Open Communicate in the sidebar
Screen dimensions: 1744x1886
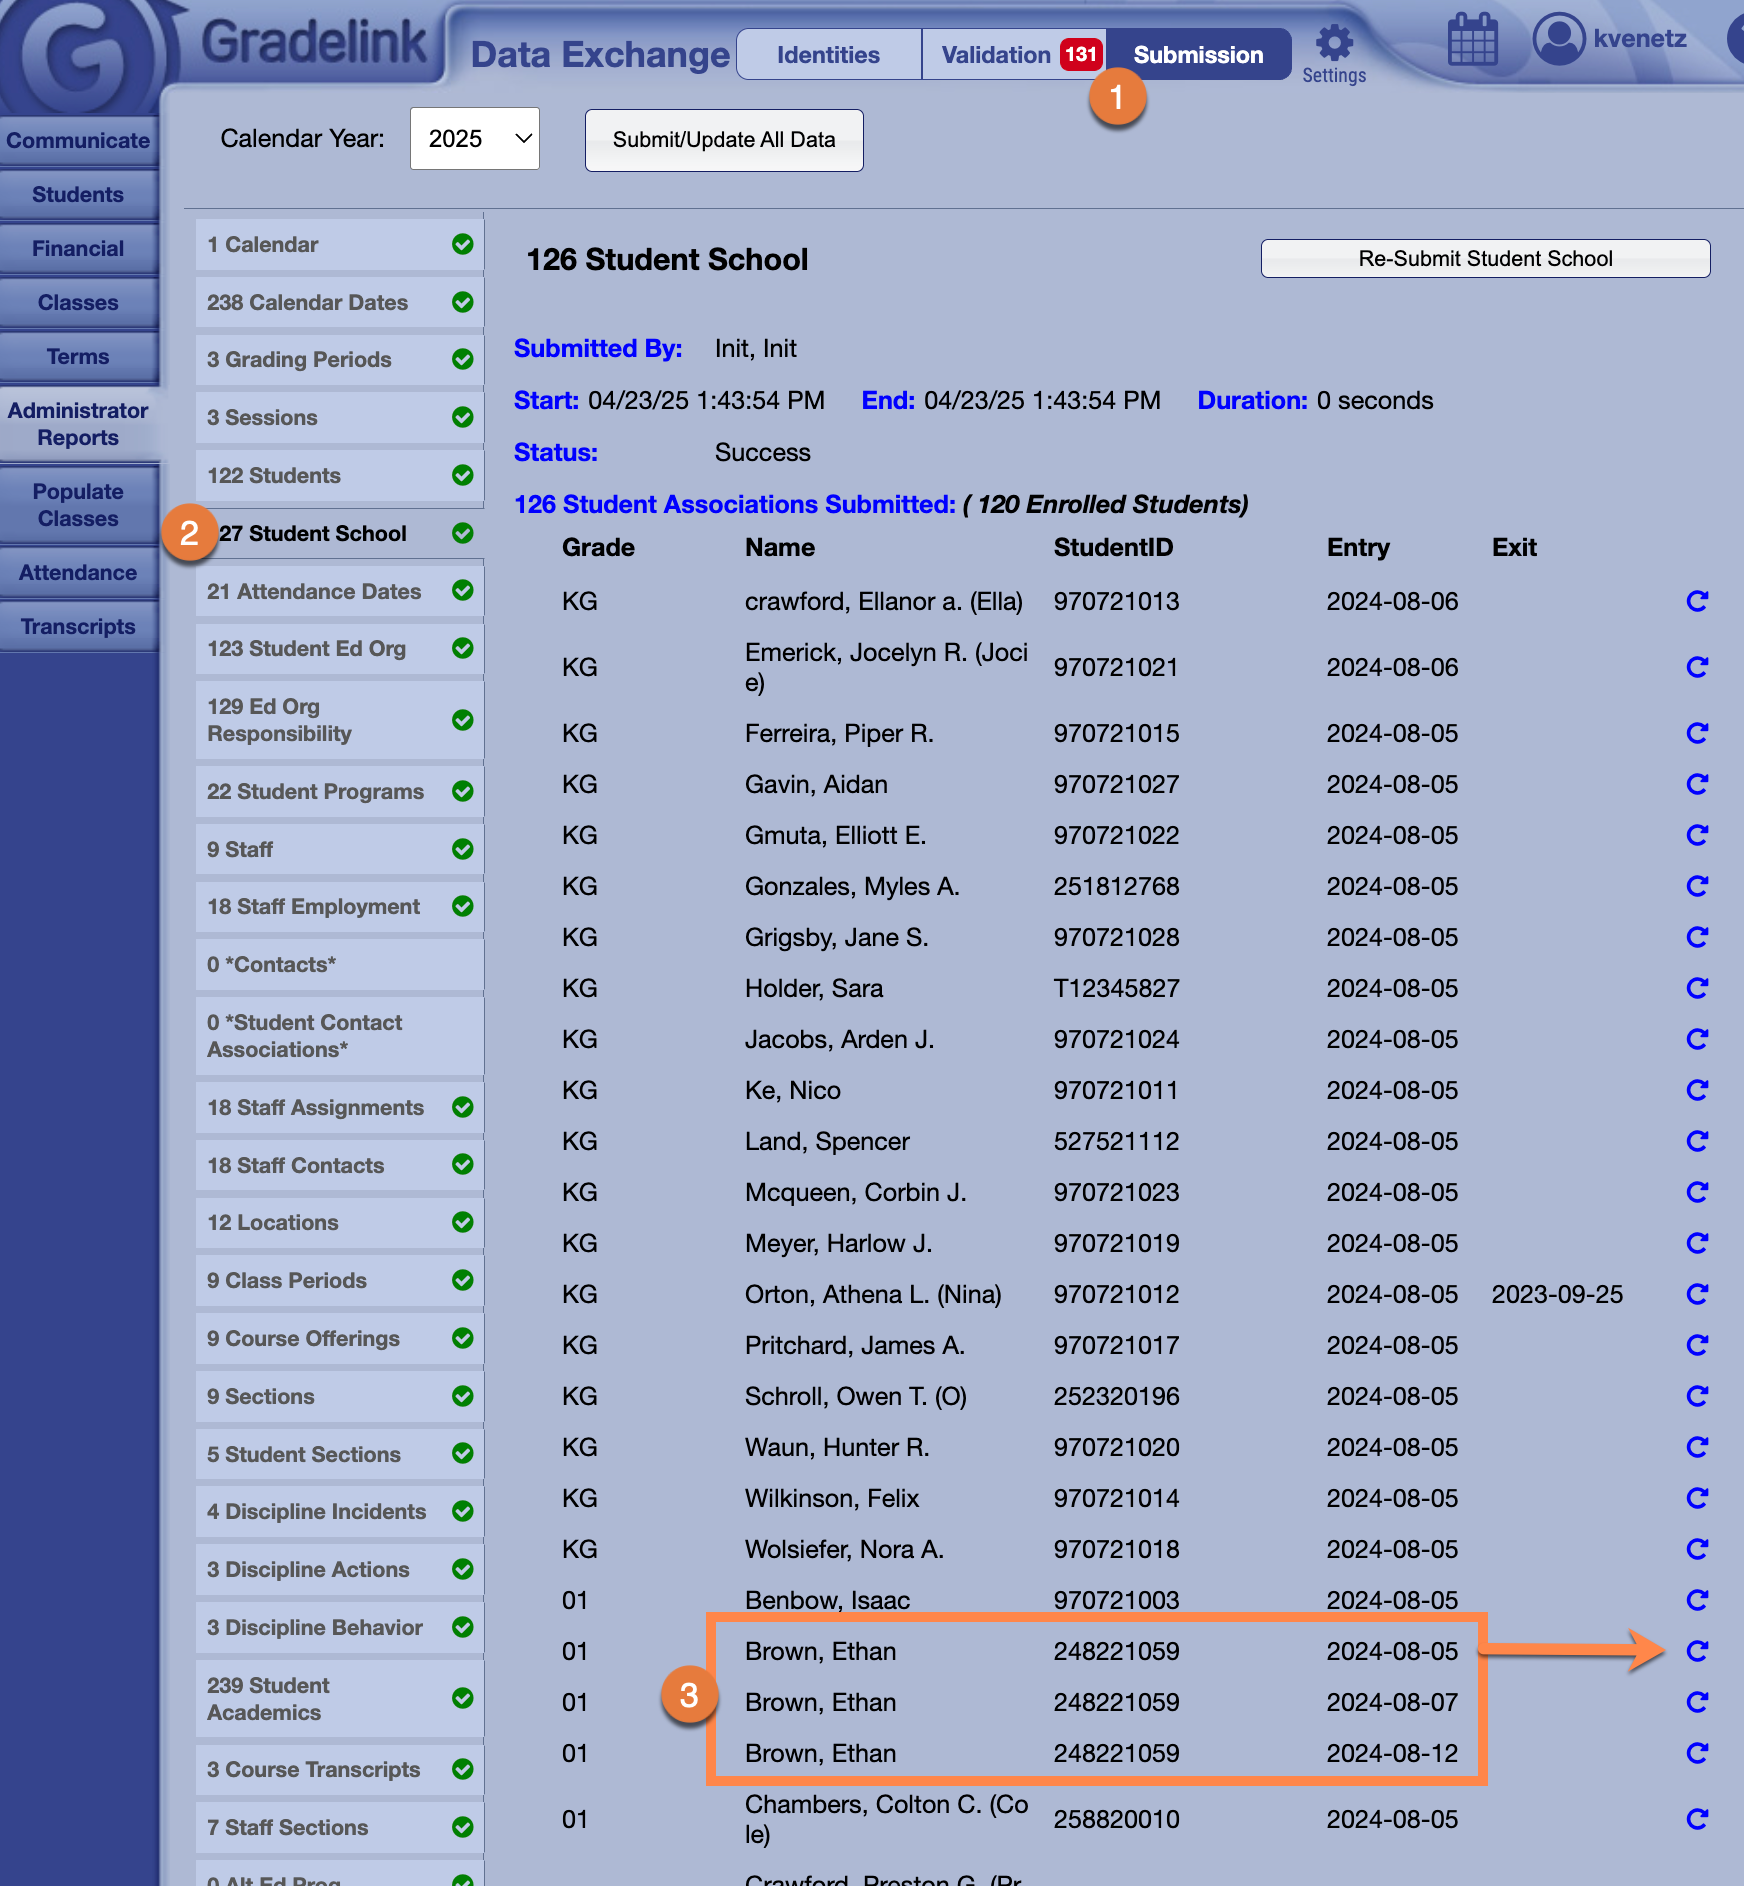78,141
